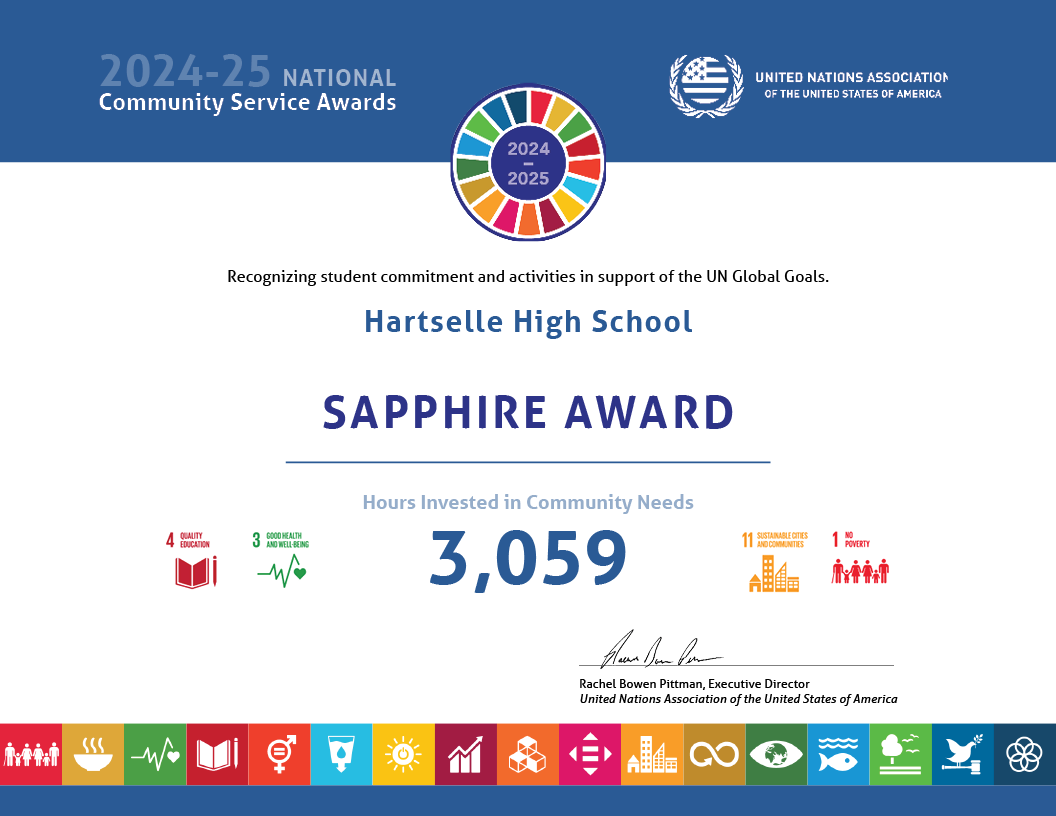Click the yellow sun power icon
Image resolution: width=1056 pixels, height=816 pixels.
(x=403, y=754)
